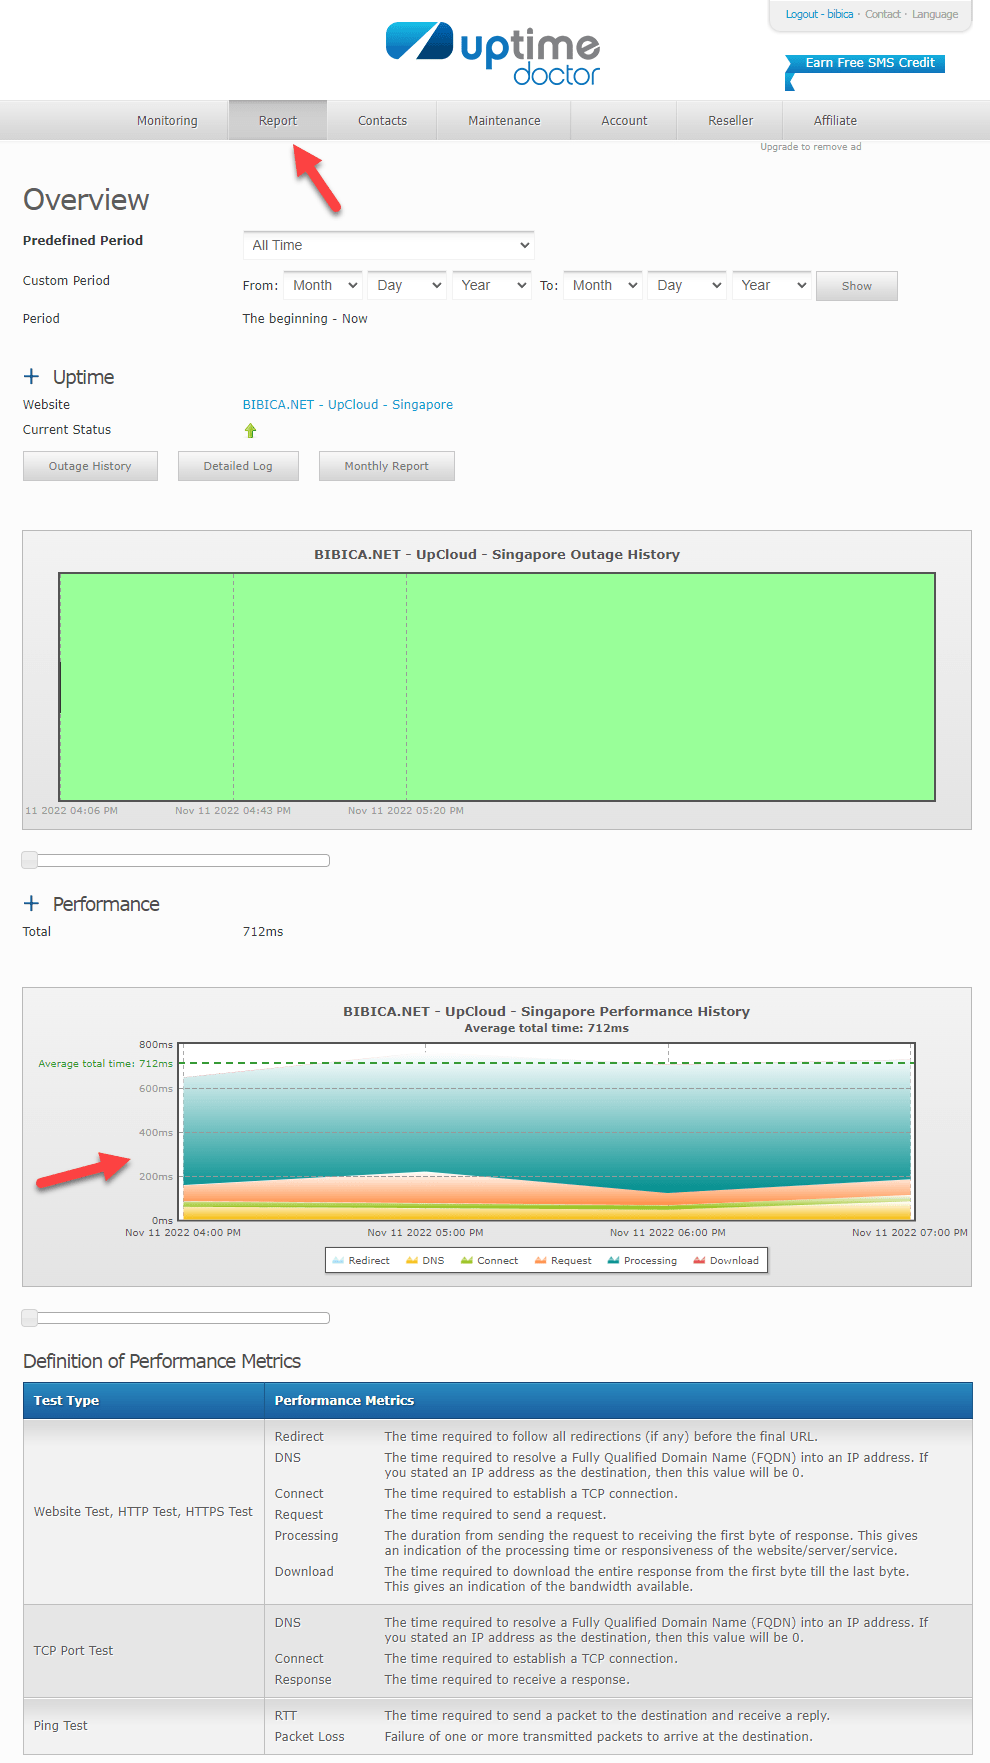Click the performance history chart slider handle
Image resolution: width=990 pixels, height=1763 pixels.
(30, 1318)
